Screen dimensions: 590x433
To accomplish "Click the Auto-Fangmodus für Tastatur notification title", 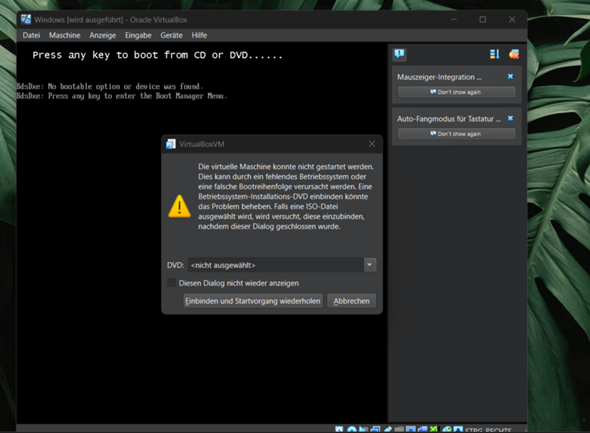I will click(x=449, y=119).
